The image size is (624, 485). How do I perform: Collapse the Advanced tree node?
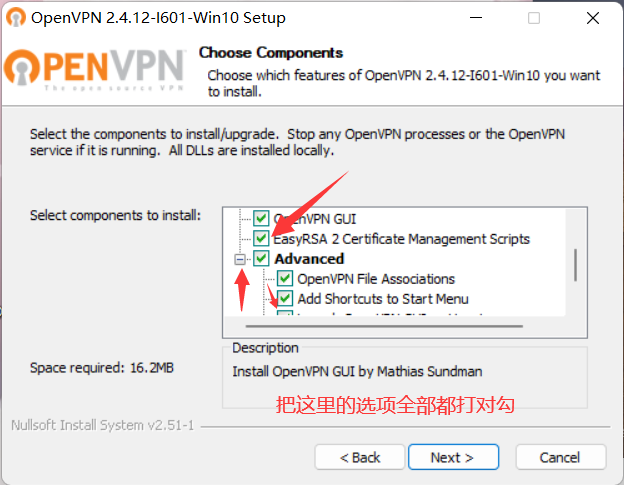pos(241,259)
